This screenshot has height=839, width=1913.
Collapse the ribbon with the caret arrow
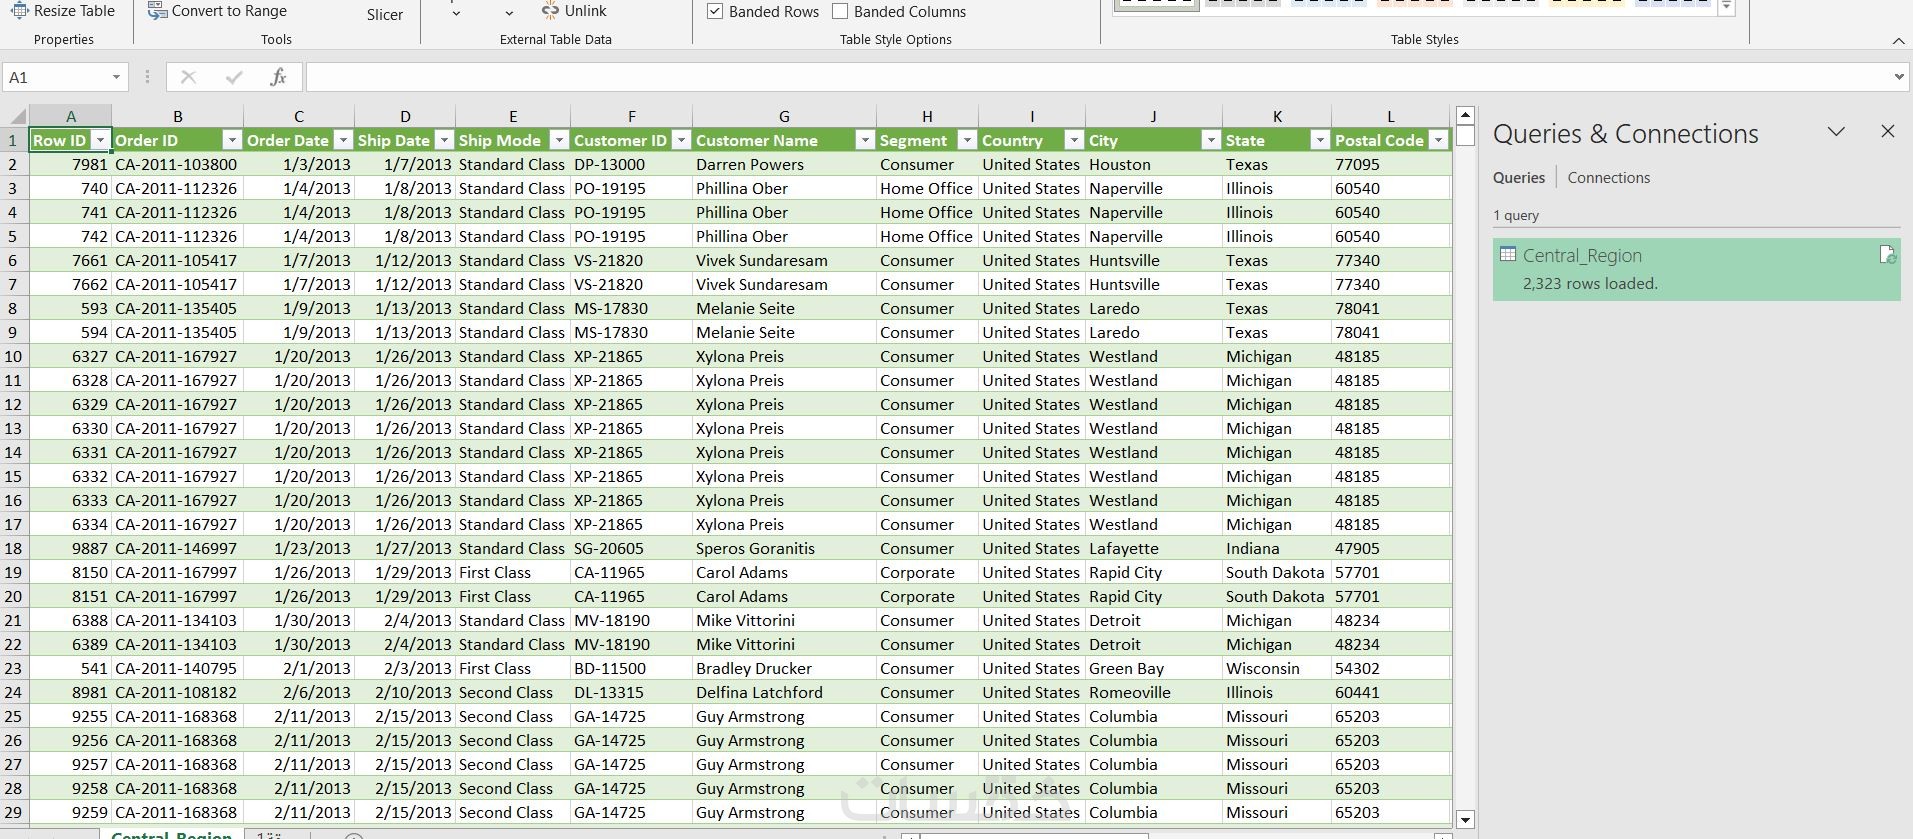tap(1898, 41)
